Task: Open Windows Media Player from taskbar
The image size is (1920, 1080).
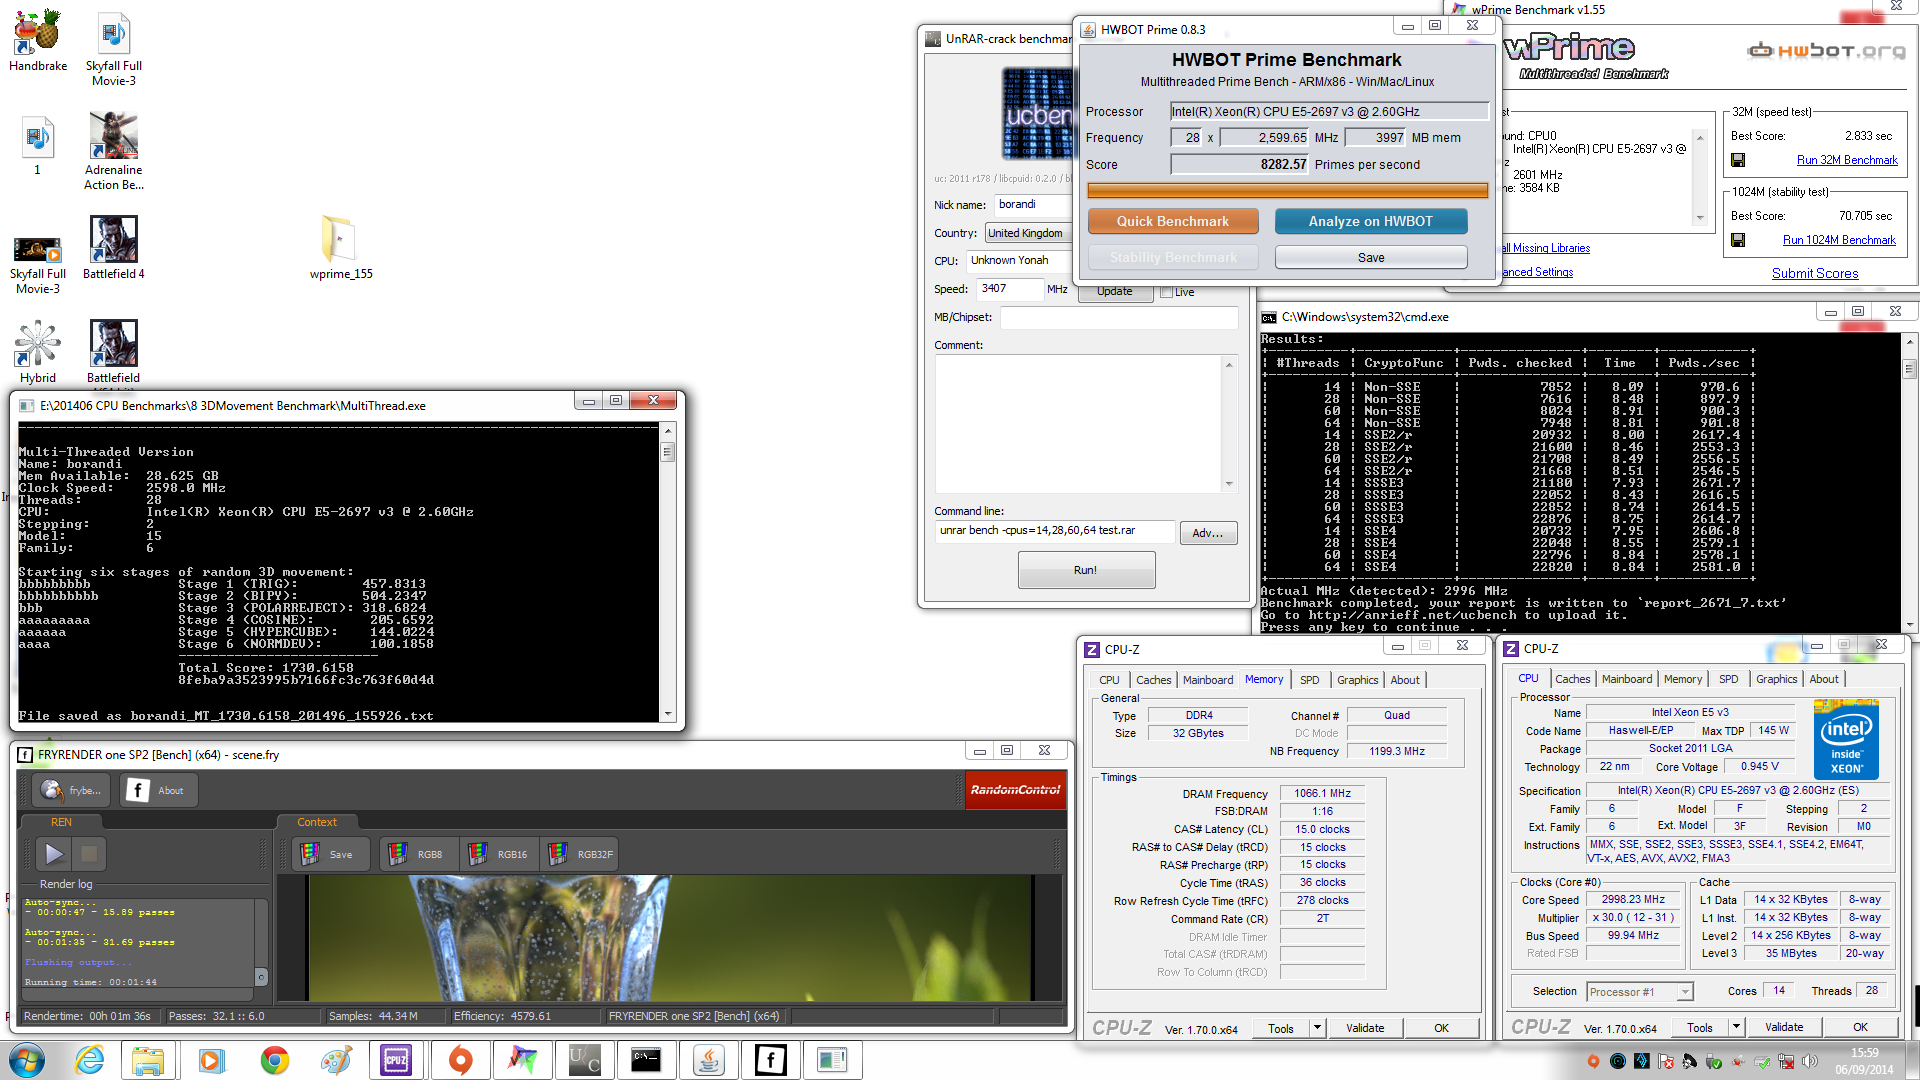Action: point(211,1060)
